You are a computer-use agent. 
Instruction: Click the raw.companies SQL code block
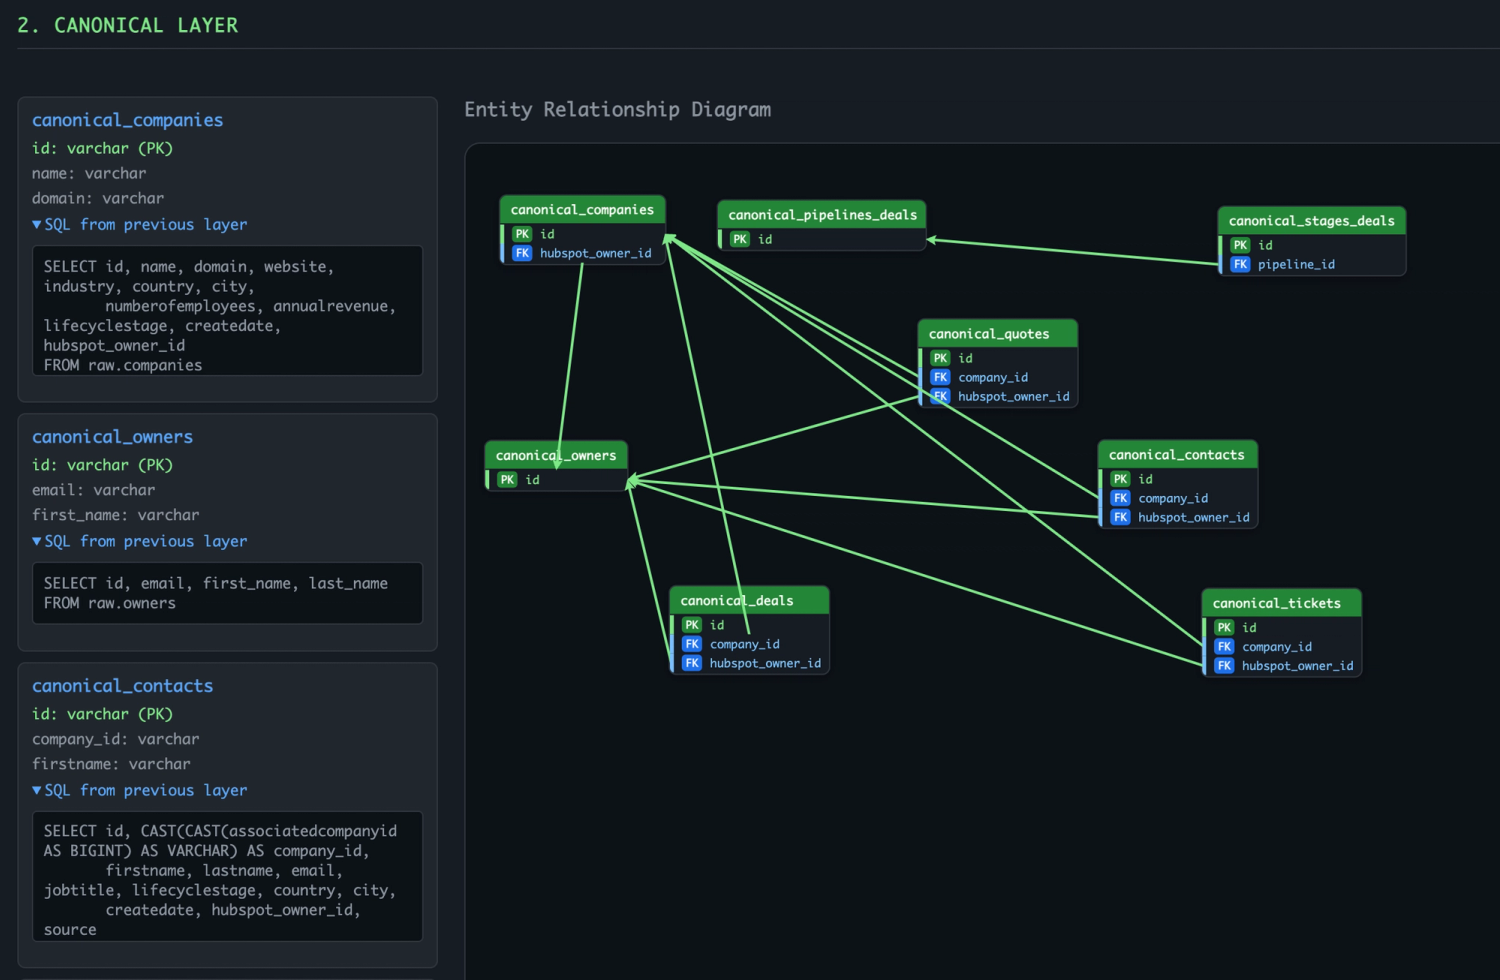(x=227, y=311)
